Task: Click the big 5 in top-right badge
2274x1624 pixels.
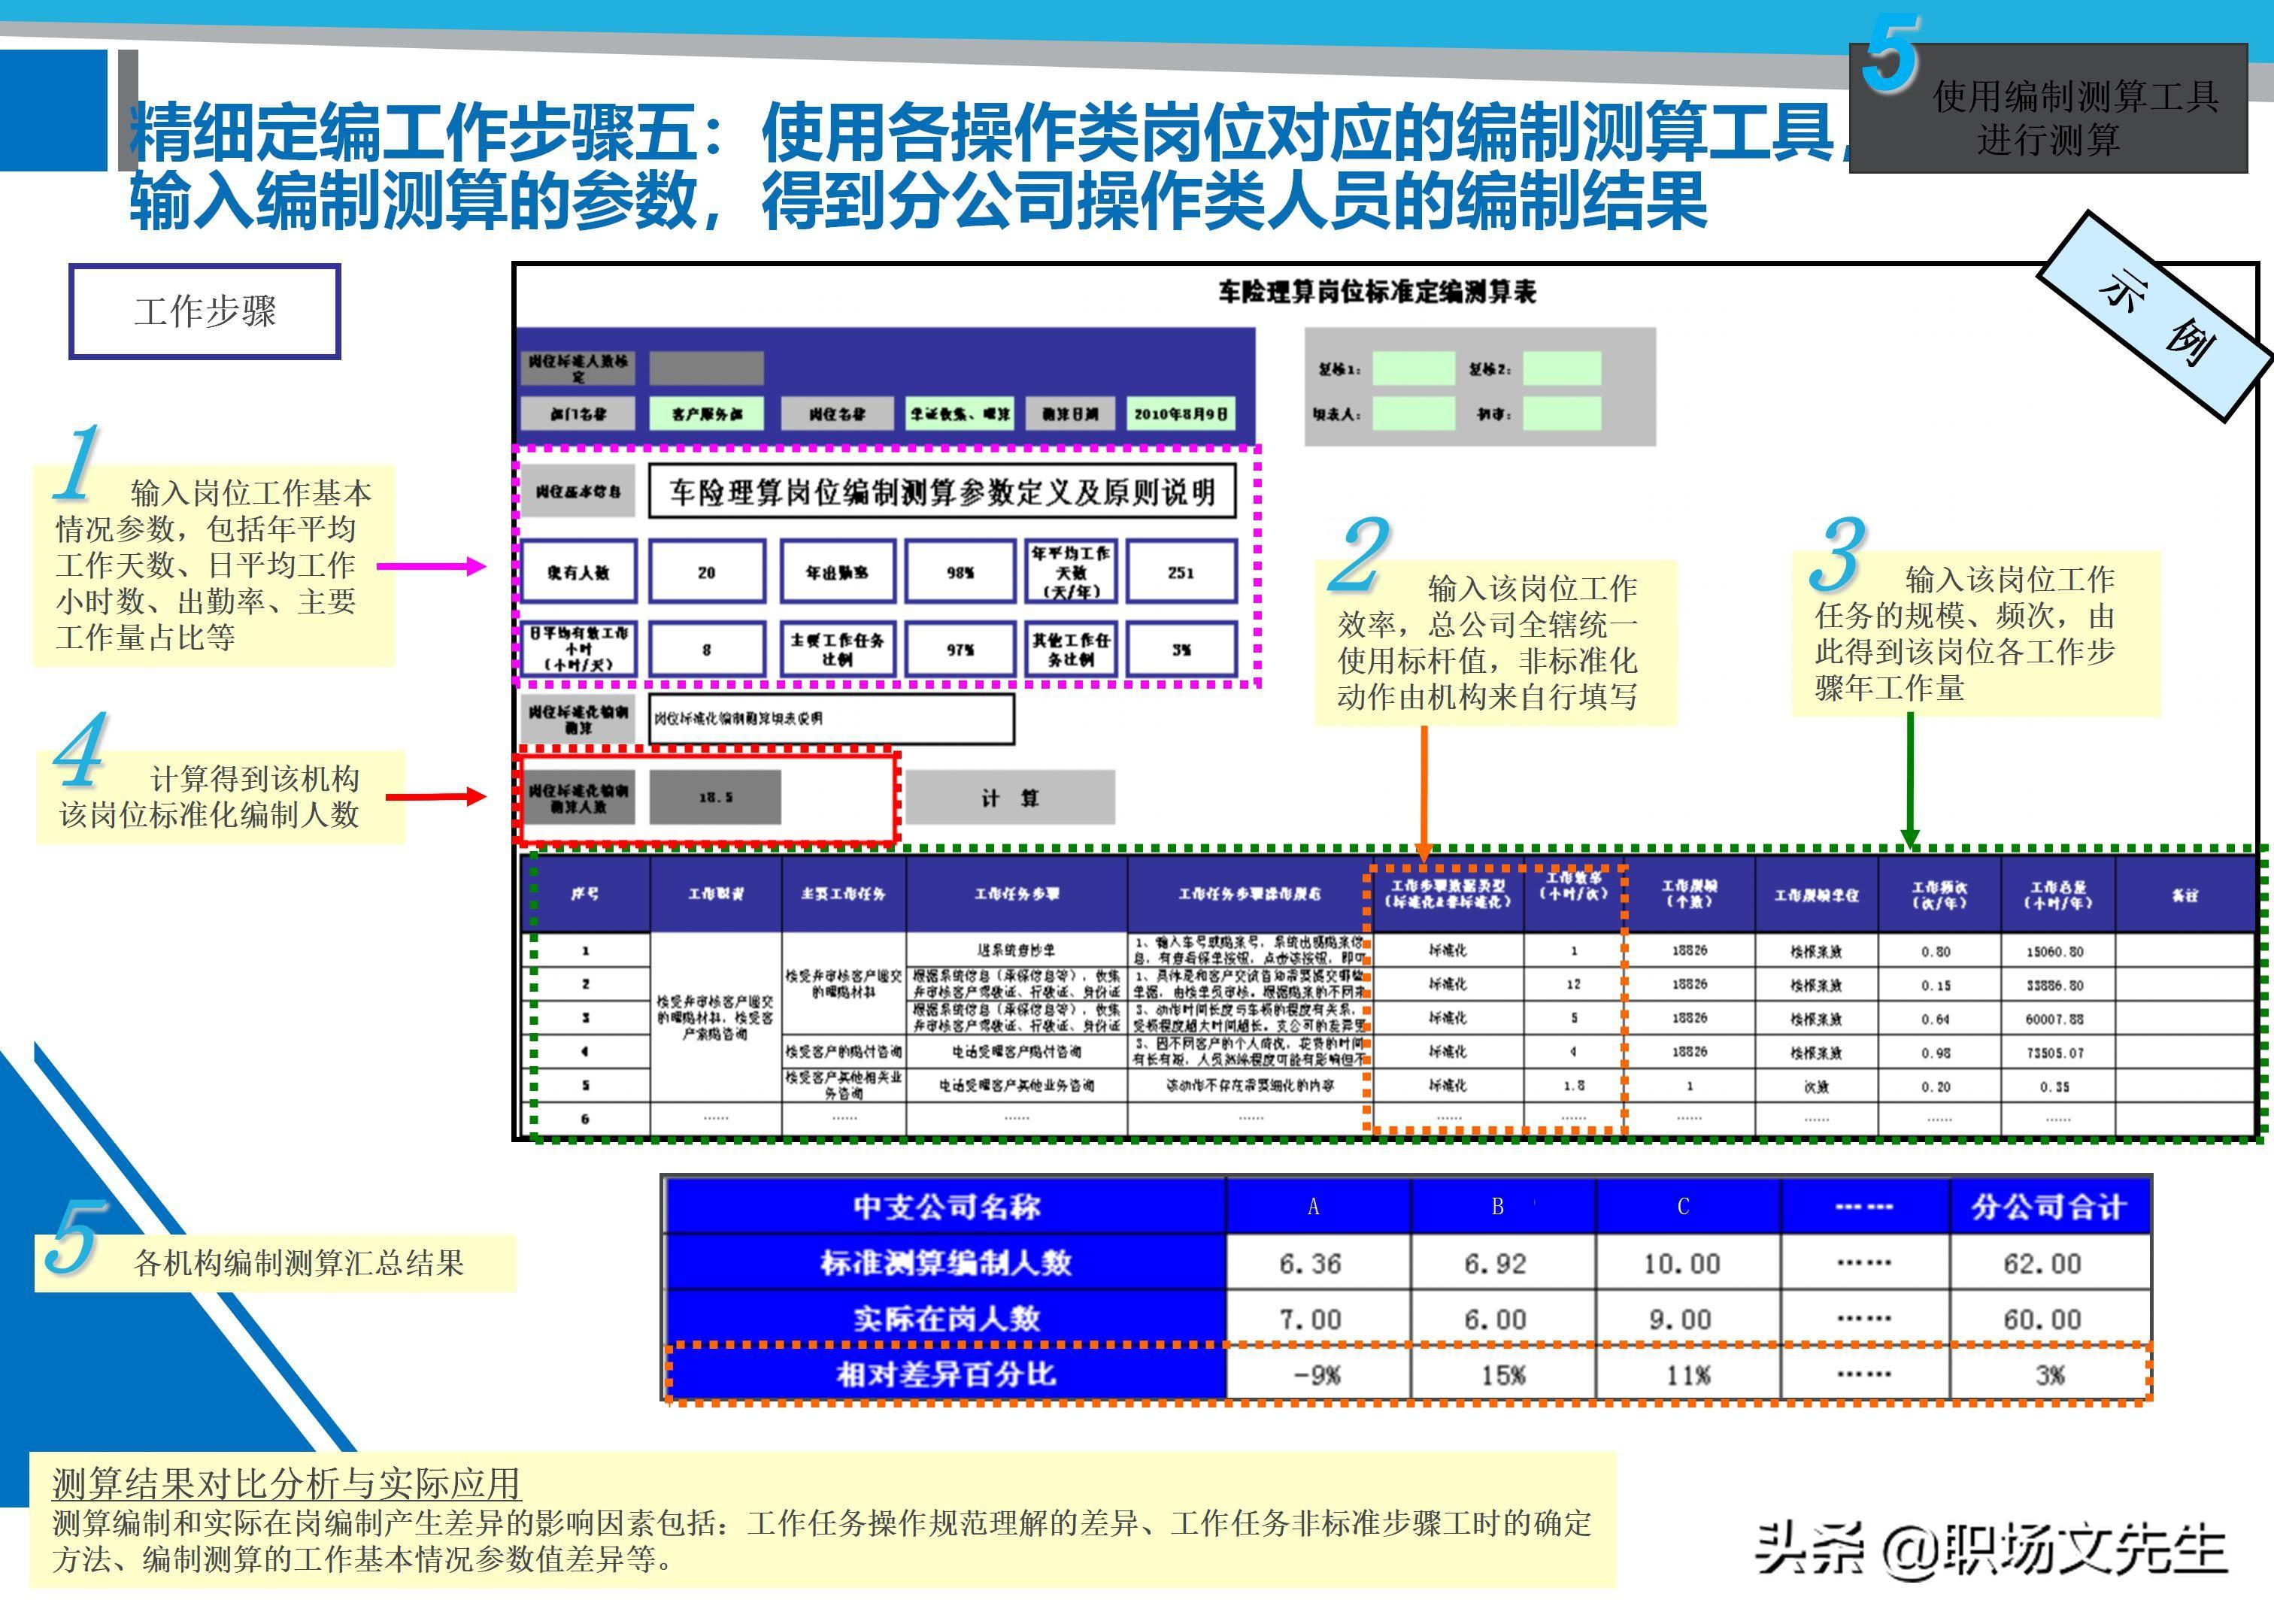Action: (x=1889, y=55)
